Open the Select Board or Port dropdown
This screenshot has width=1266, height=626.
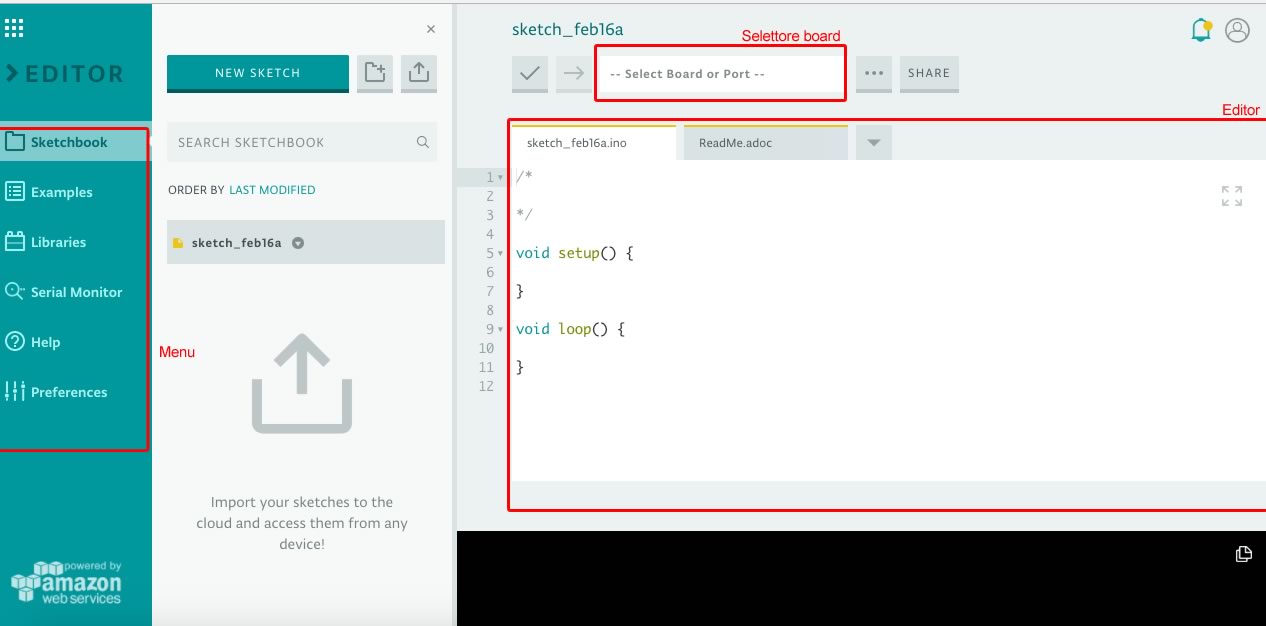tap(720, 74)
